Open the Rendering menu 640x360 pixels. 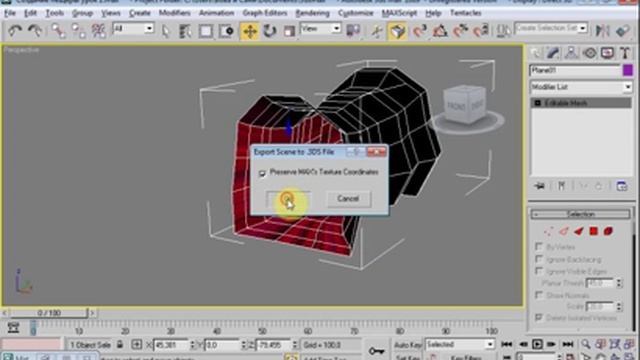coord(312,13)
